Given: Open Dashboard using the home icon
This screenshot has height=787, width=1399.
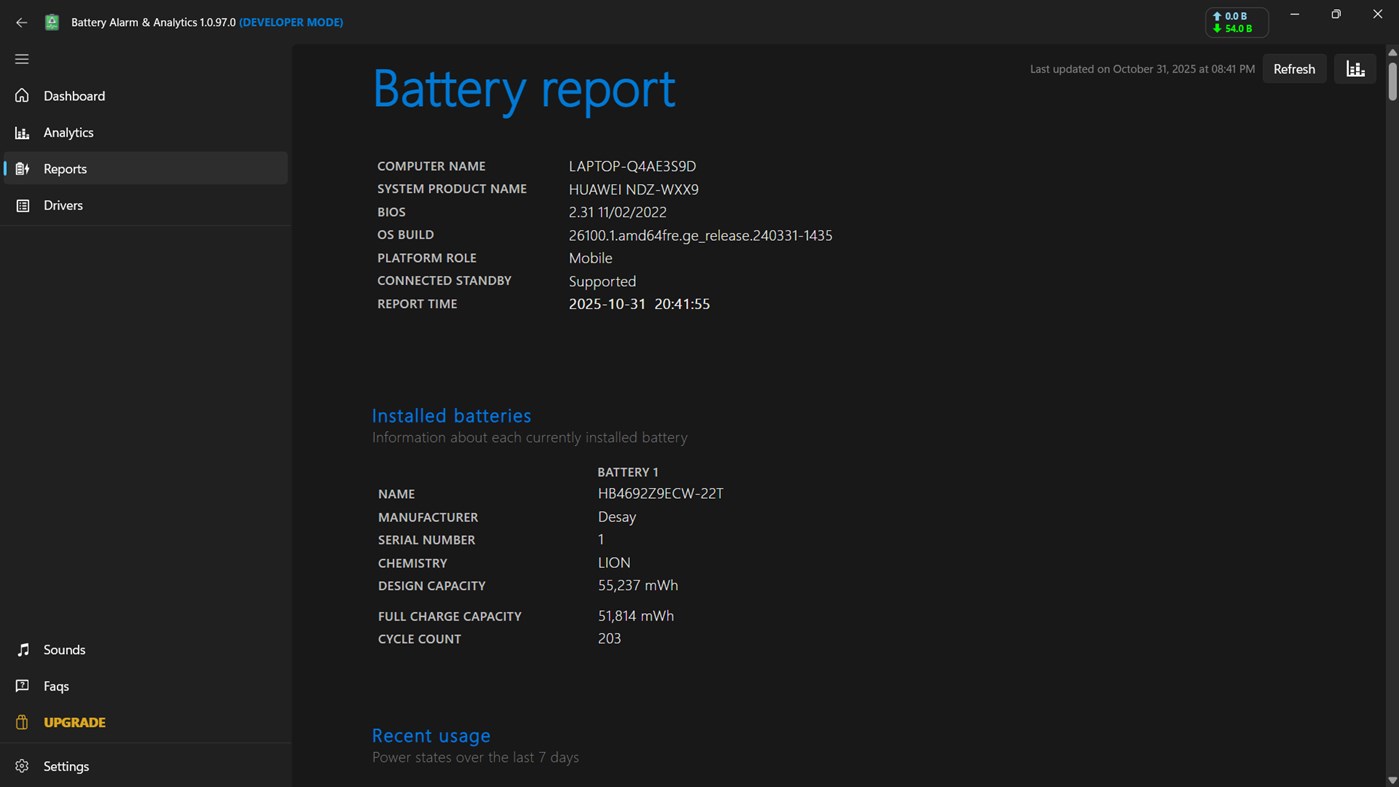Looking at the screenshot, I should click(21, 95).
